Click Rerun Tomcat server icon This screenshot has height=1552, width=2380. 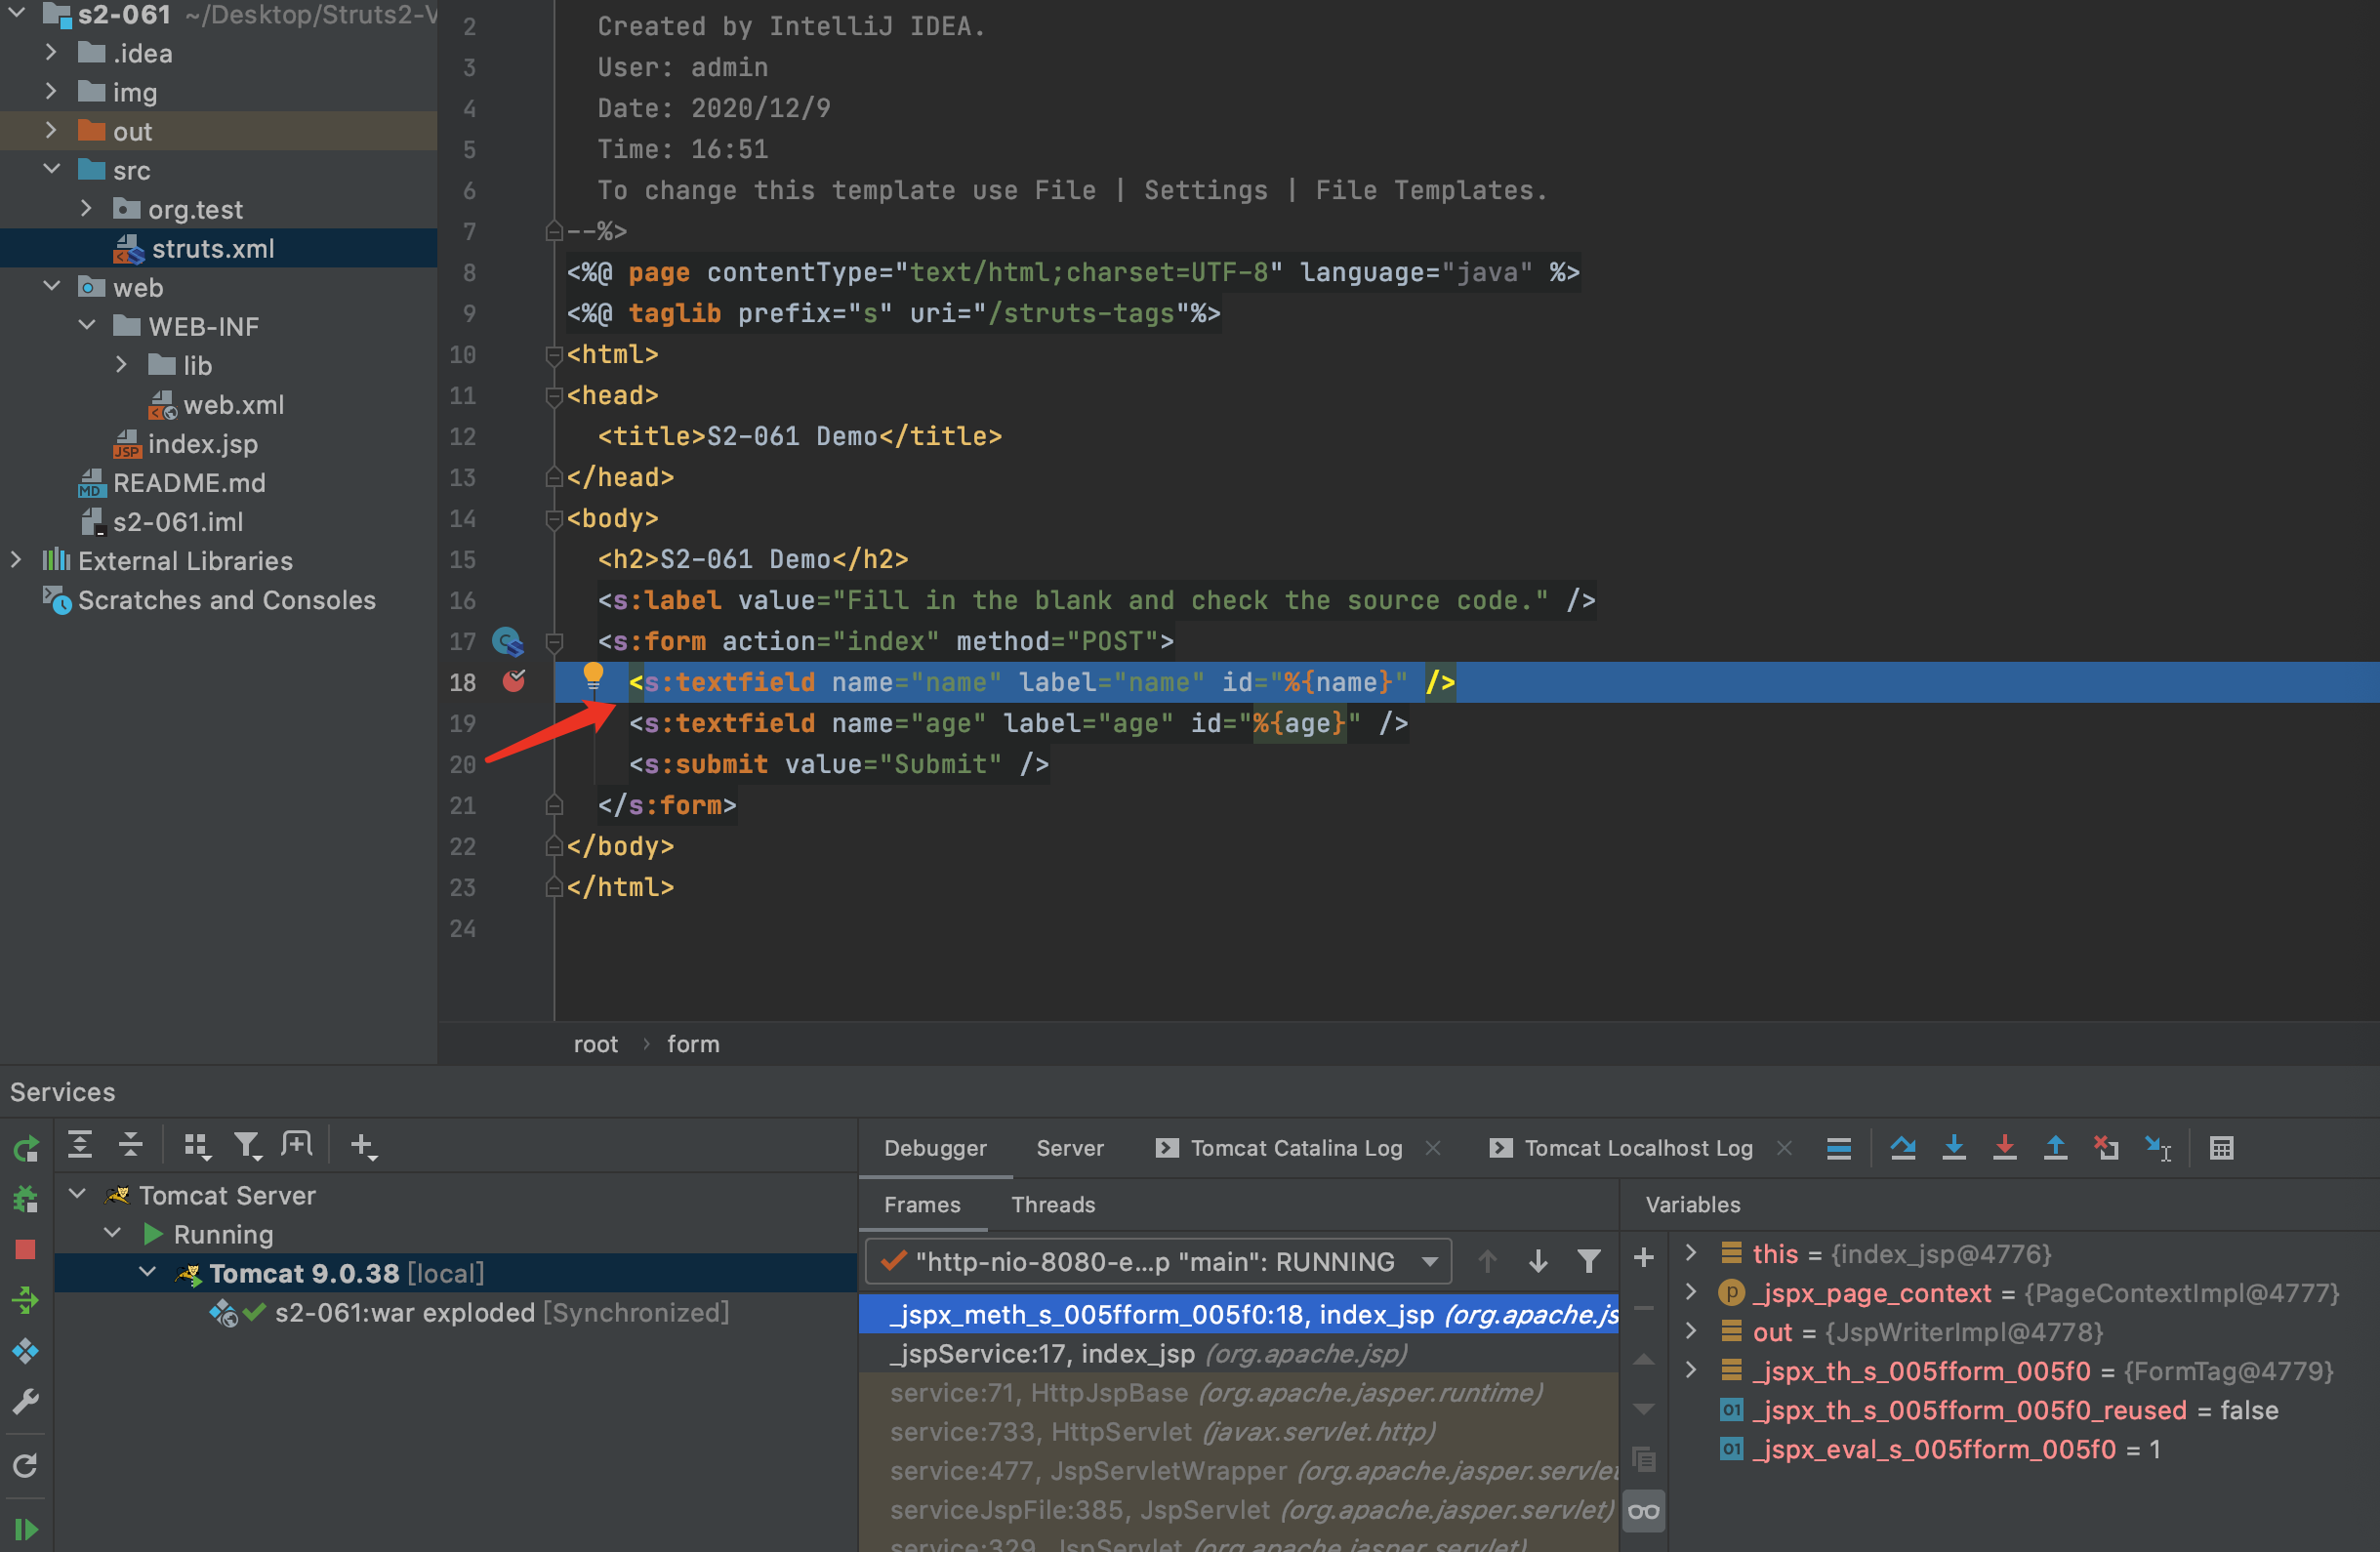(25, 1148)
